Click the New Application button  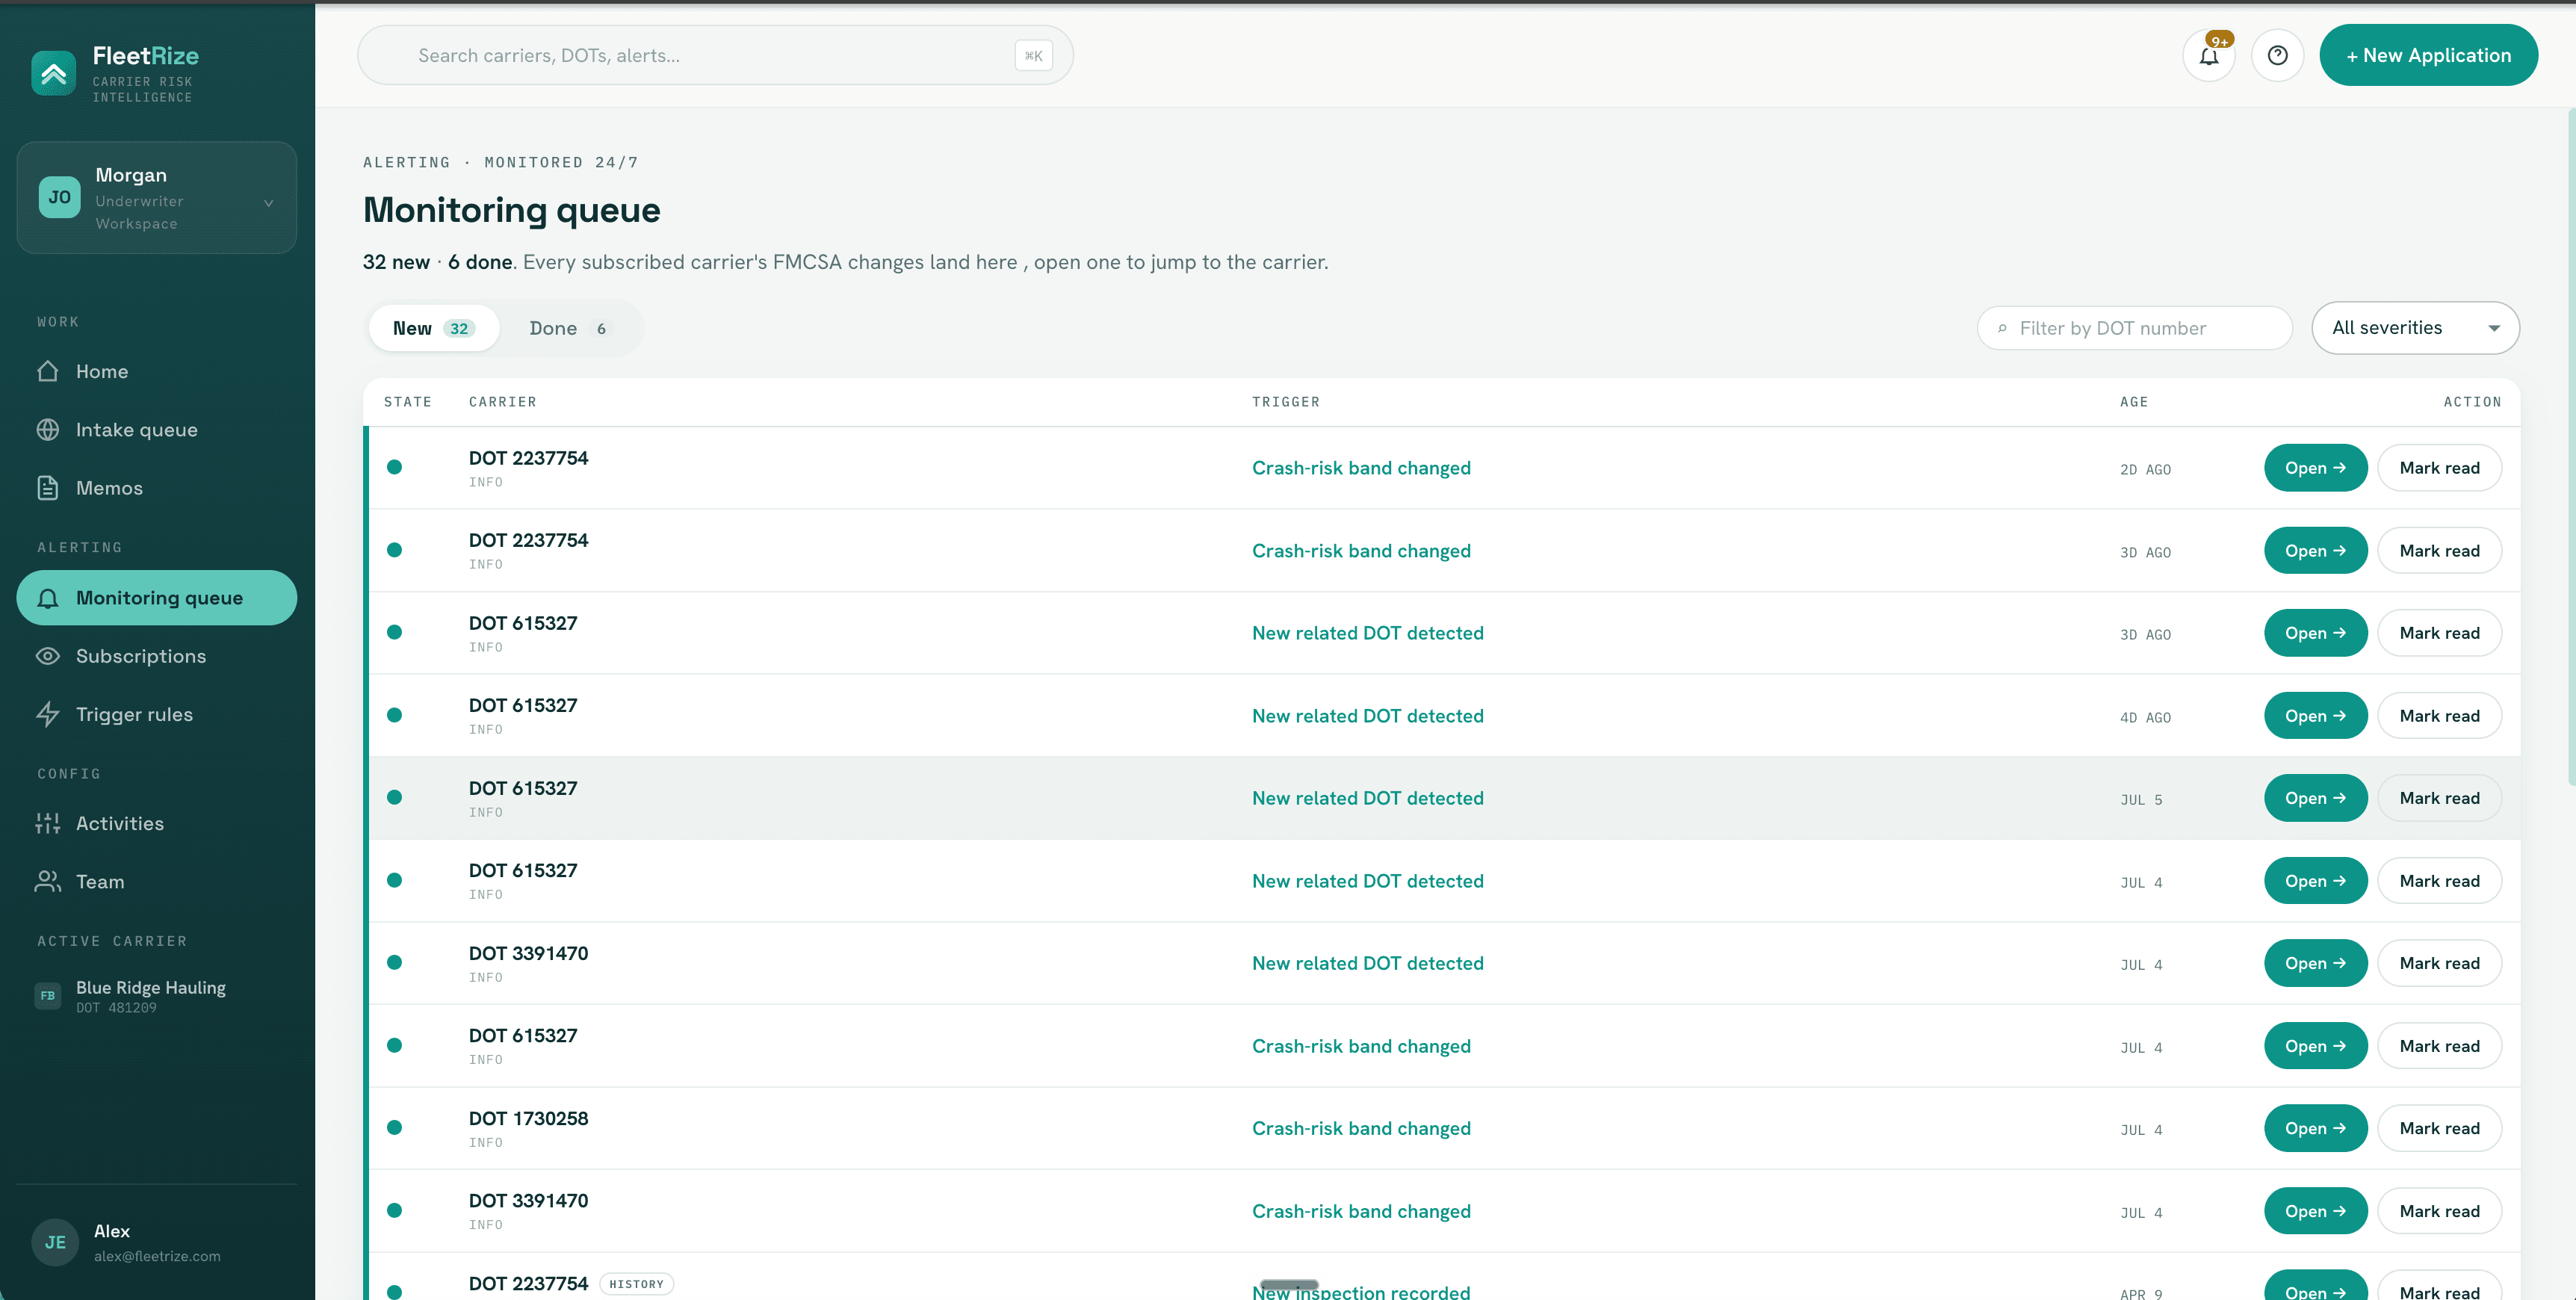(2428, 56)
